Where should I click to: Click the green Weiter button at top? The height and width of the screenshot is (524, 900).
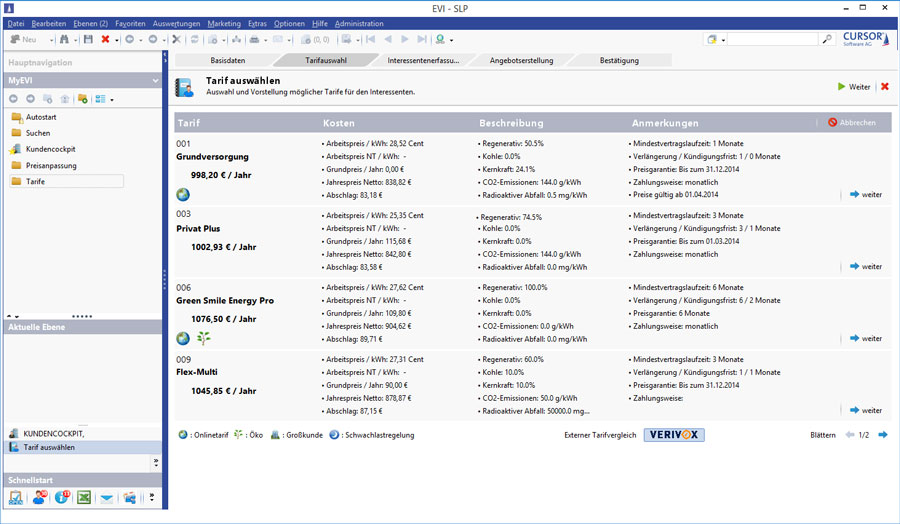[853, 87]
